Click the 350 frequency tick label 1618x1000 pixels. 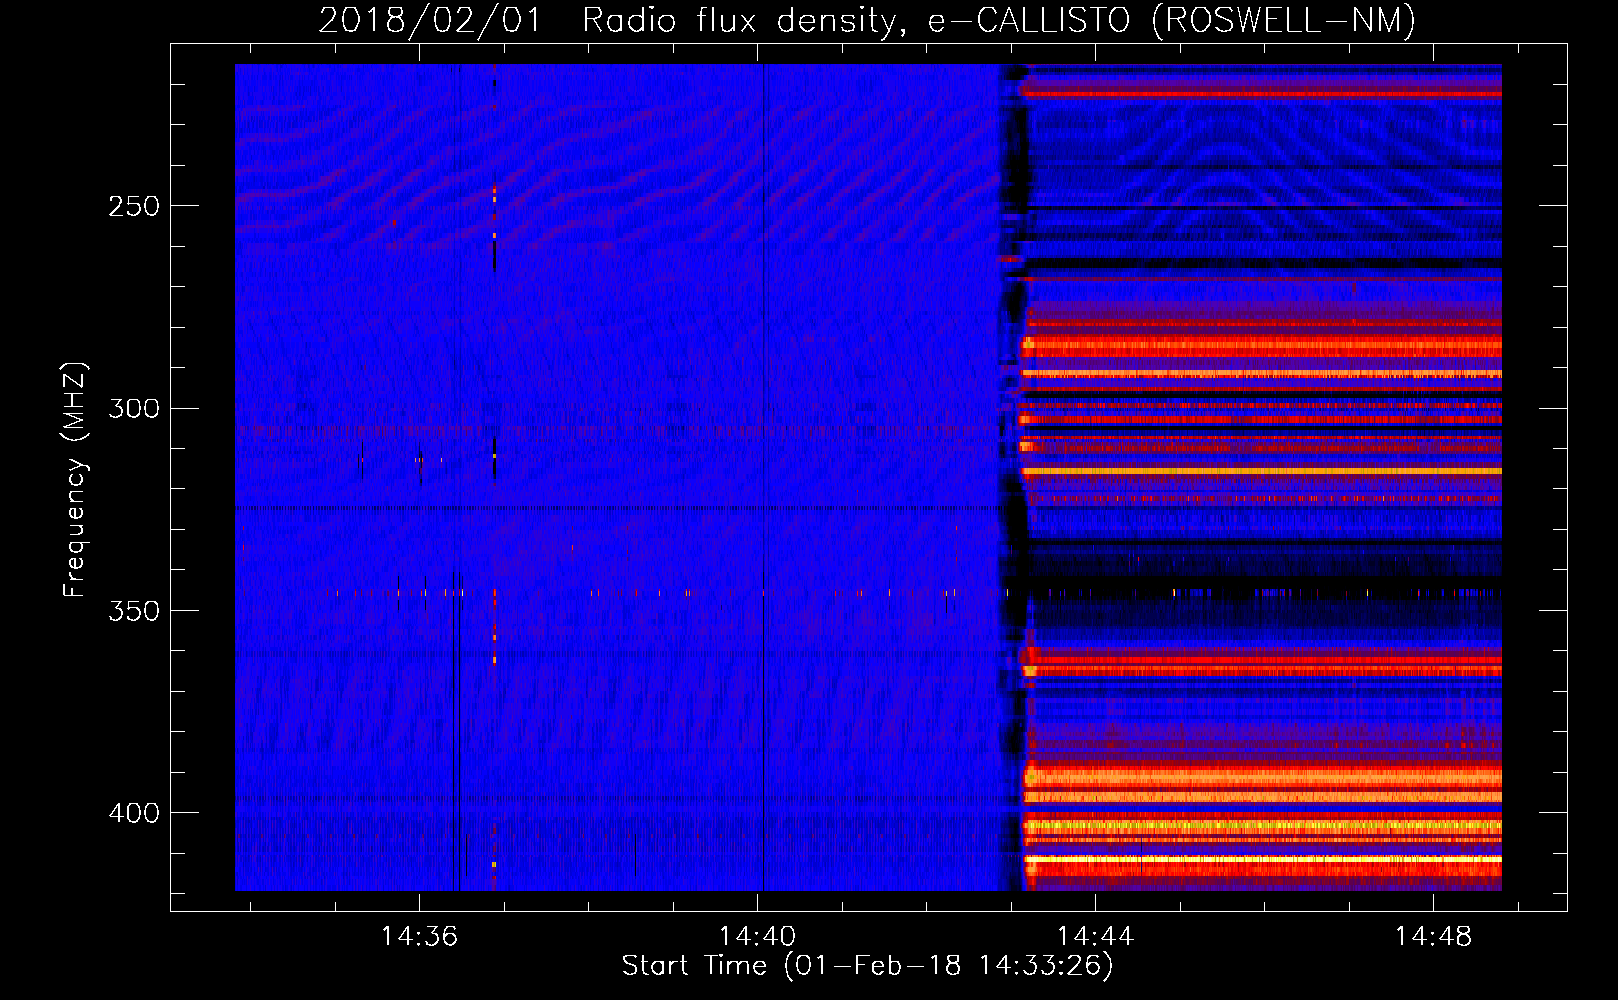pyautogui.click(x=134, y=611)
